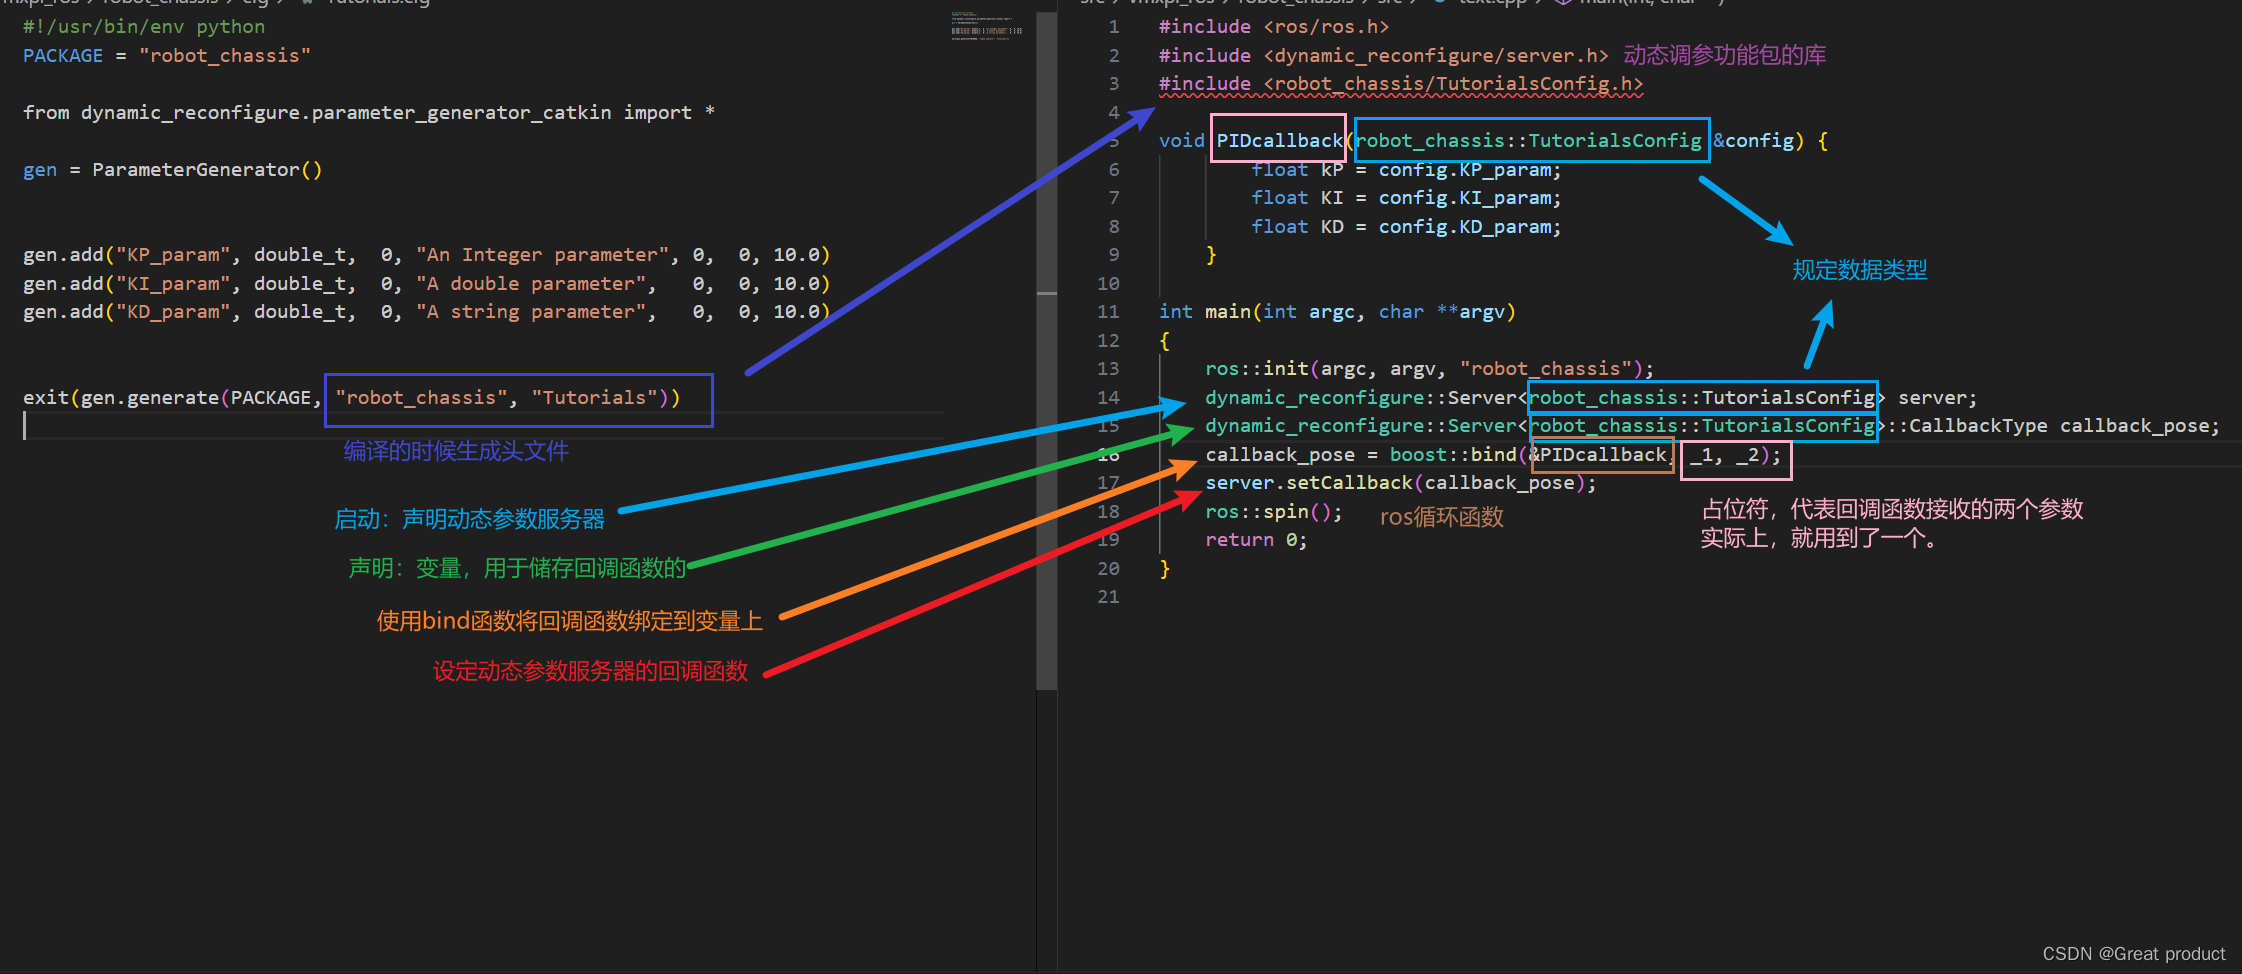The image size is (2242, 974).
Task: Click the ros::spin() call on line 18
Action: click(x=1270, y=511)
